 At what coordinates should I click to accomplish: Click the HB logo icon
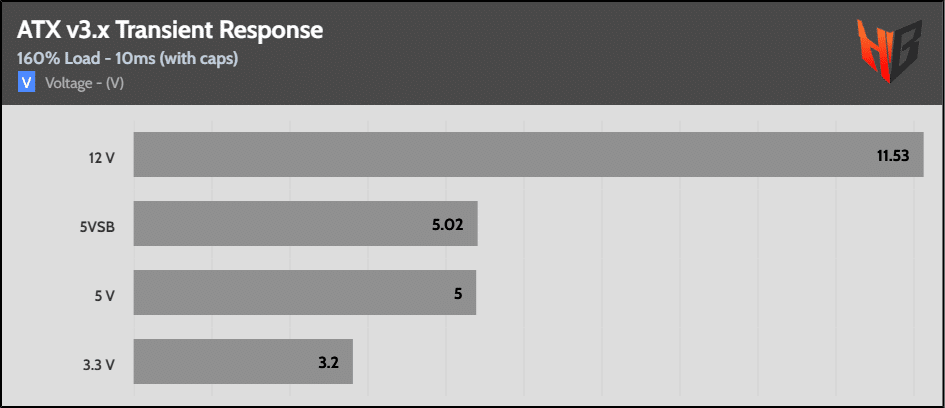[890, 51]
